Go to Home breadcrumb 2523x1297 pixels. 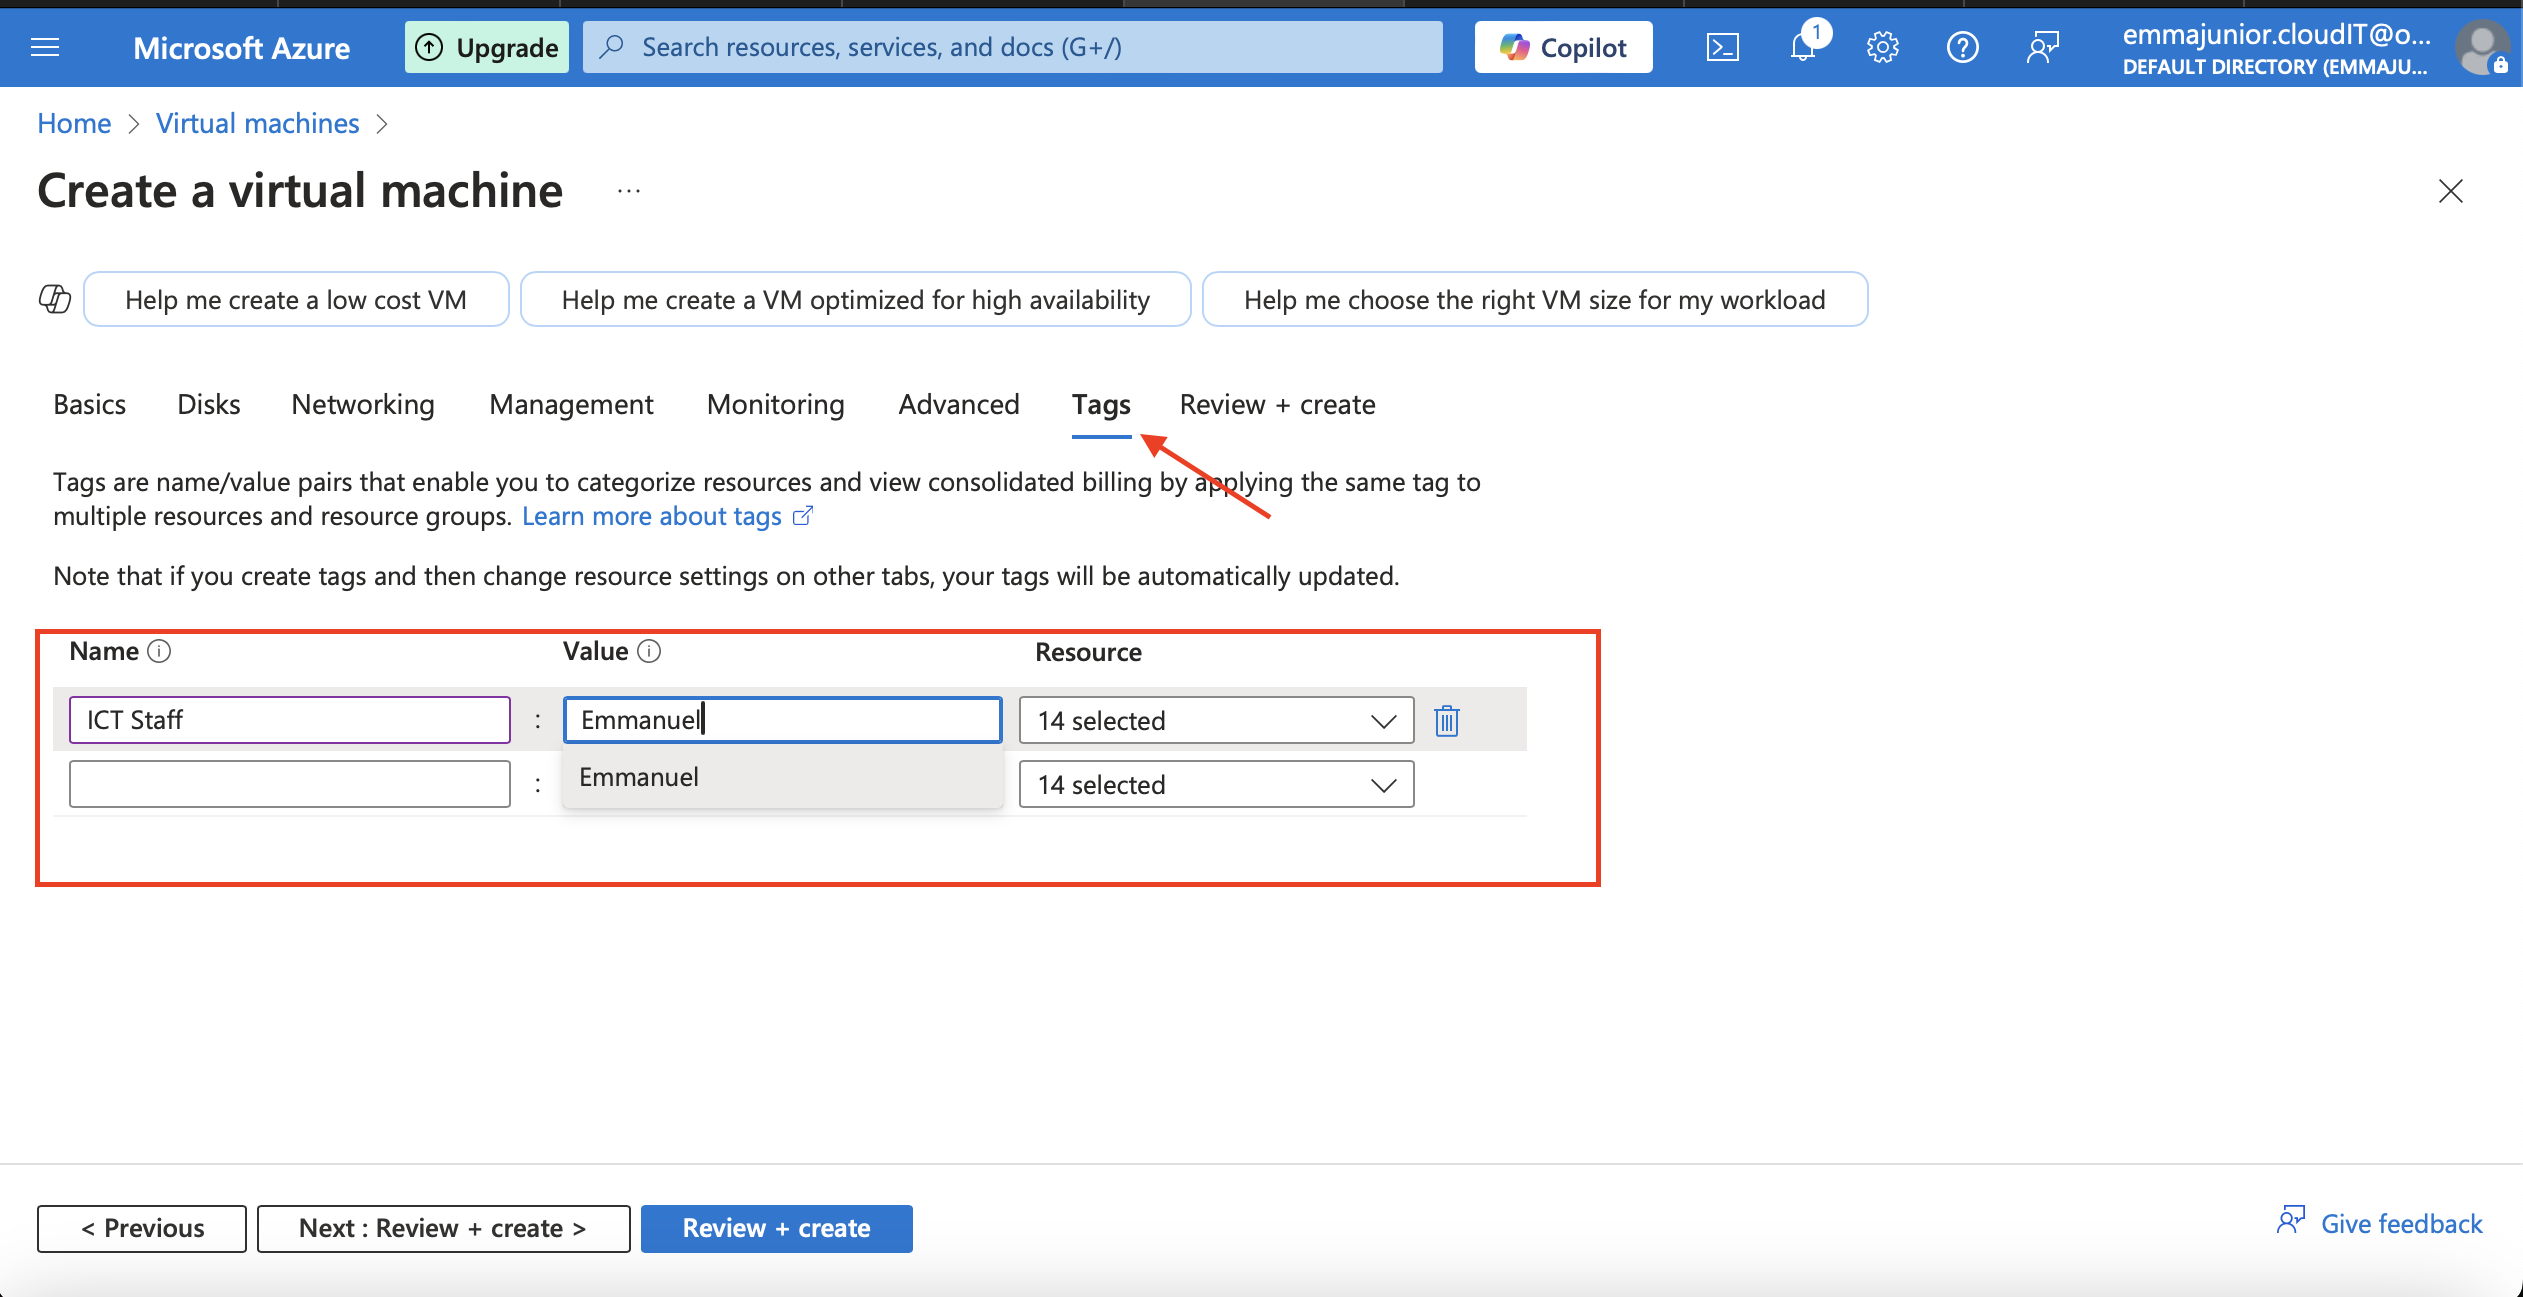point(74,123)
